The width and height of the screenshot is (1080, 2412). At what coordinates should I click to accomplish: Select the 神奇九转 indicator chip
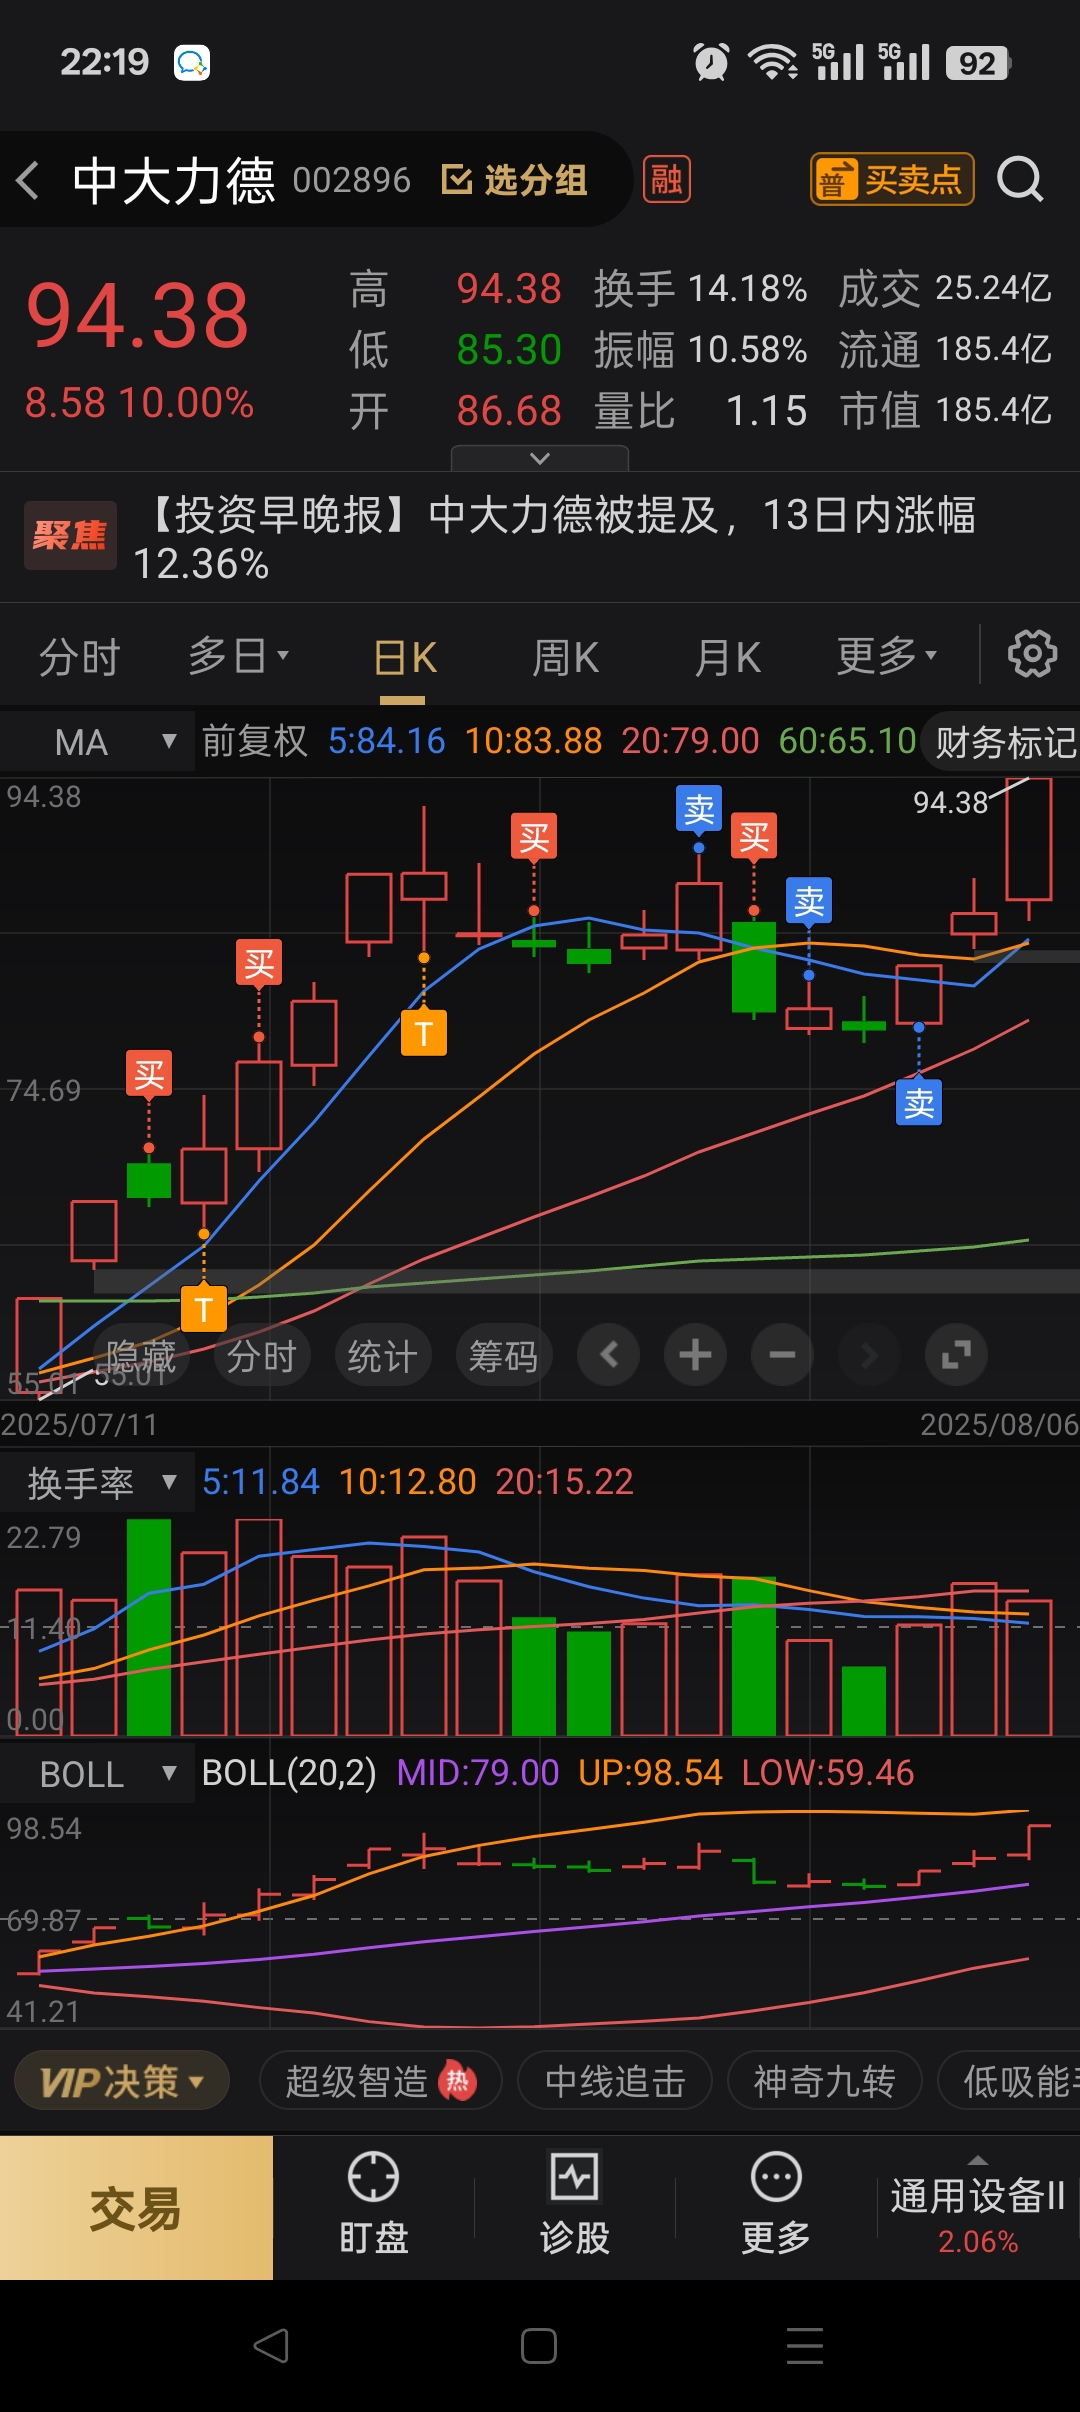point(824,2082)
